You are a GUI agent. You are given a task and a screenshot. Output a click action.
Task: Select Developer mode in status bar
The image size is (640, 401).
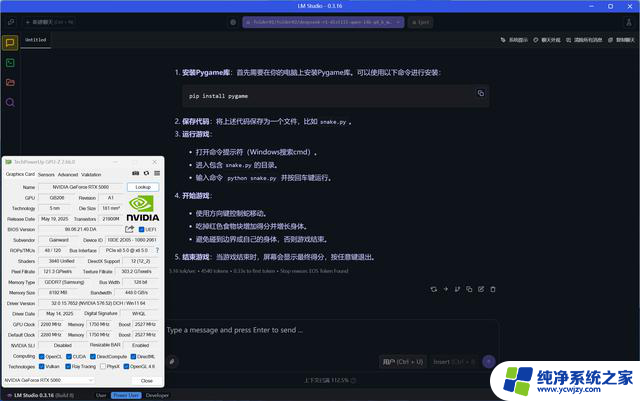[x=157, y=395]
